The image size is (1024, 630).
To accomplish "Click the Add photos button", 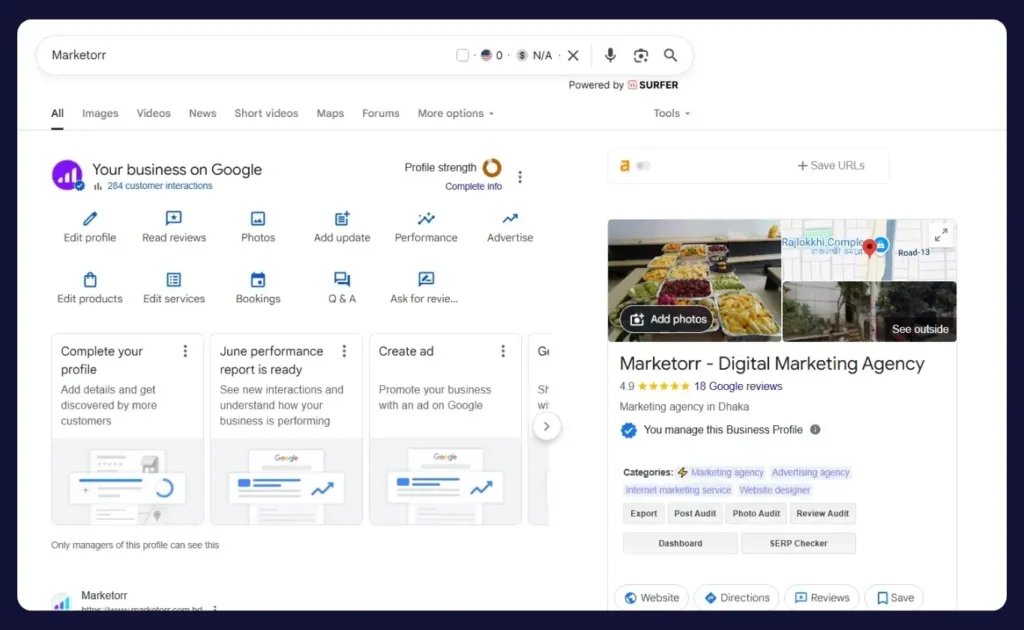I will [x=667, y=319].
